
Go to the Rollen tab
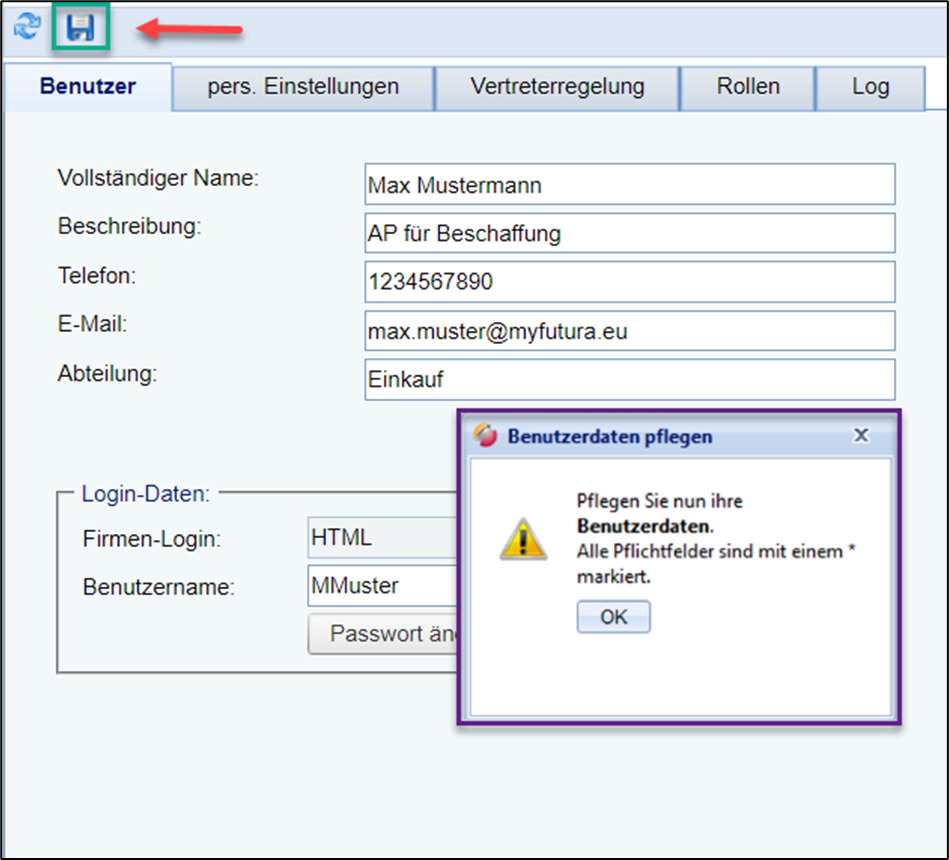pyautogui.click(x=747, y=87)
